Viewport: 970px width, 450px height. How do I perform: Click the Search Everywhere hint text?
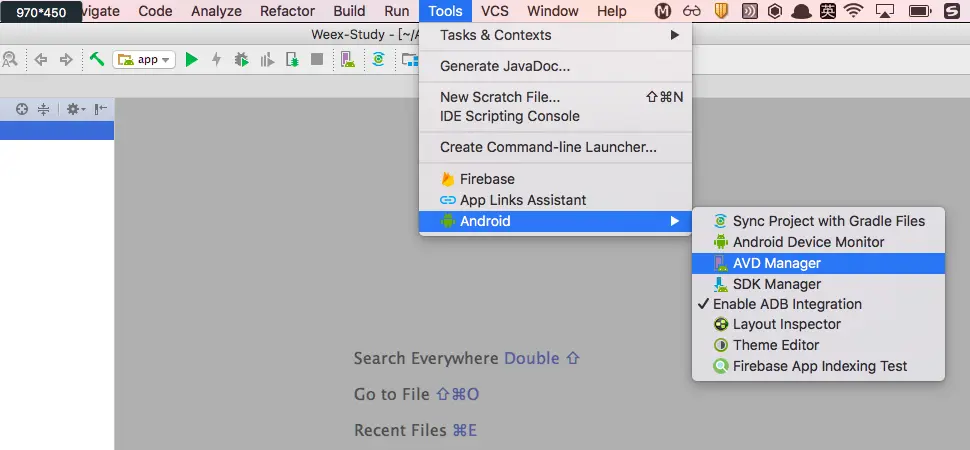pyautogui.click(x=466, y=358)
